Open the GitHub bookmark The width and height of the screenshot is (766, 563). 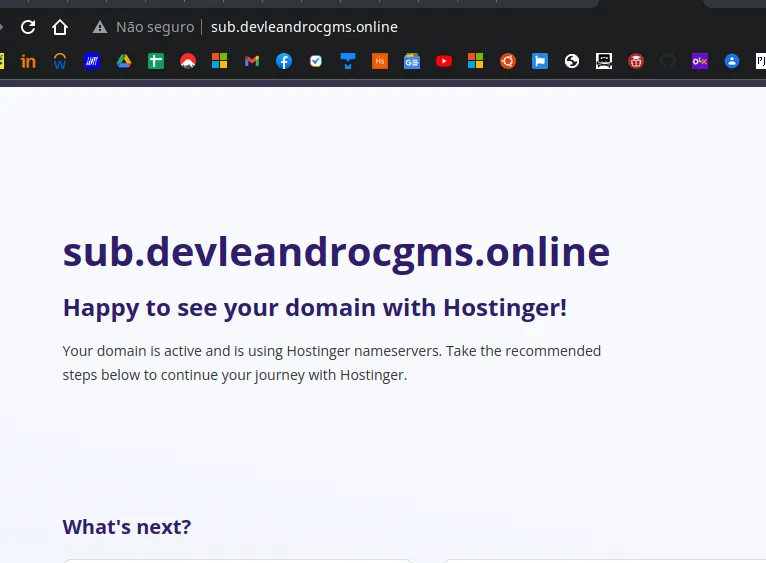pyautogui.click(x=668, y=61)
